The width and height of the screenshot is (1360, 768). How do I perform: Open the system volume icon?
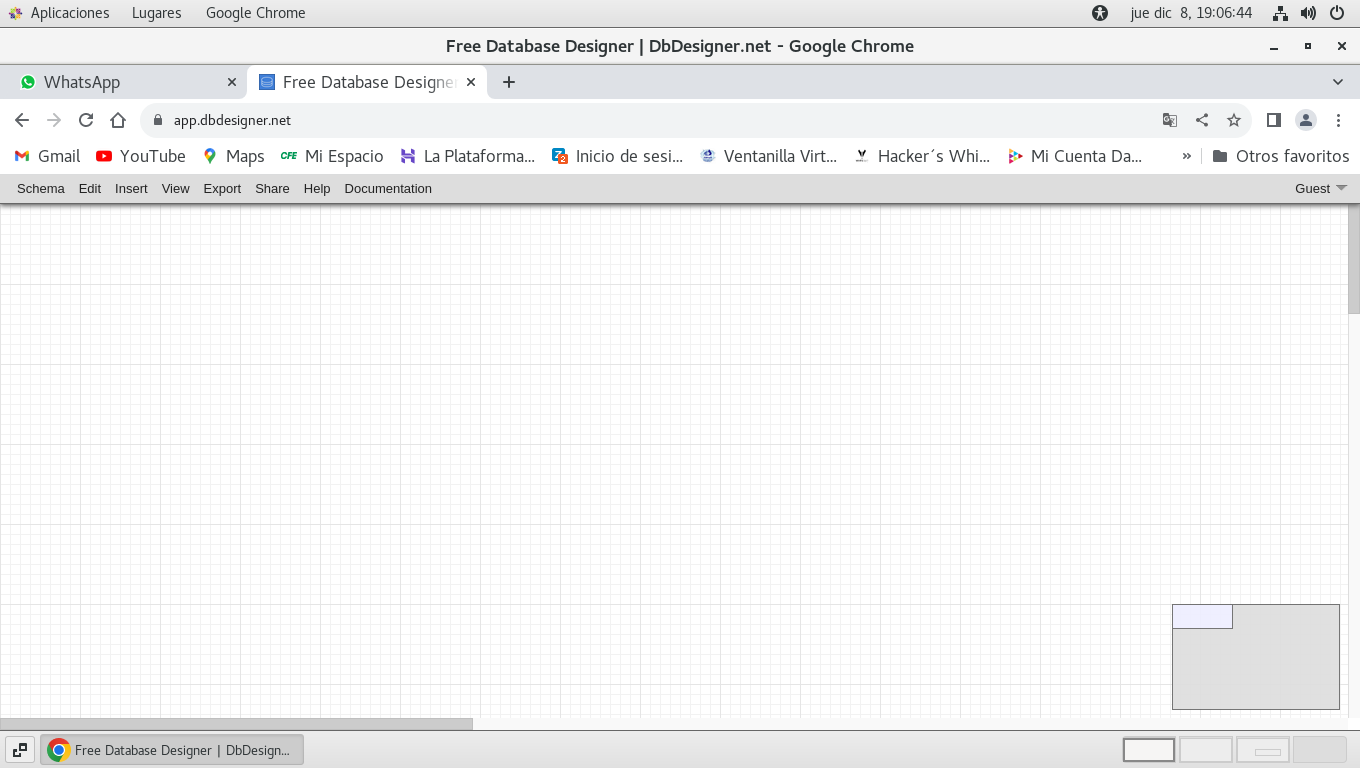(x=1308, y=13)
